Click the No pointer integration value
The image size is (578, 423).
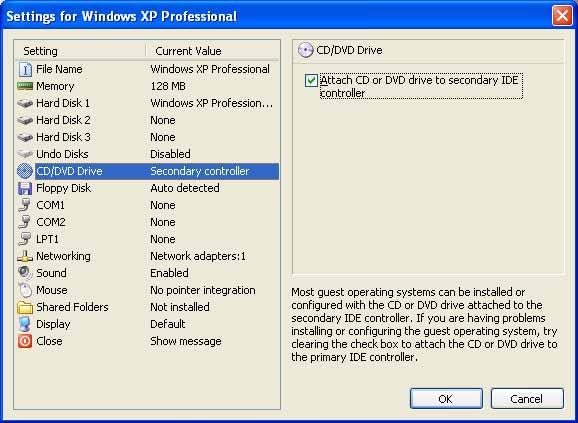203,290
